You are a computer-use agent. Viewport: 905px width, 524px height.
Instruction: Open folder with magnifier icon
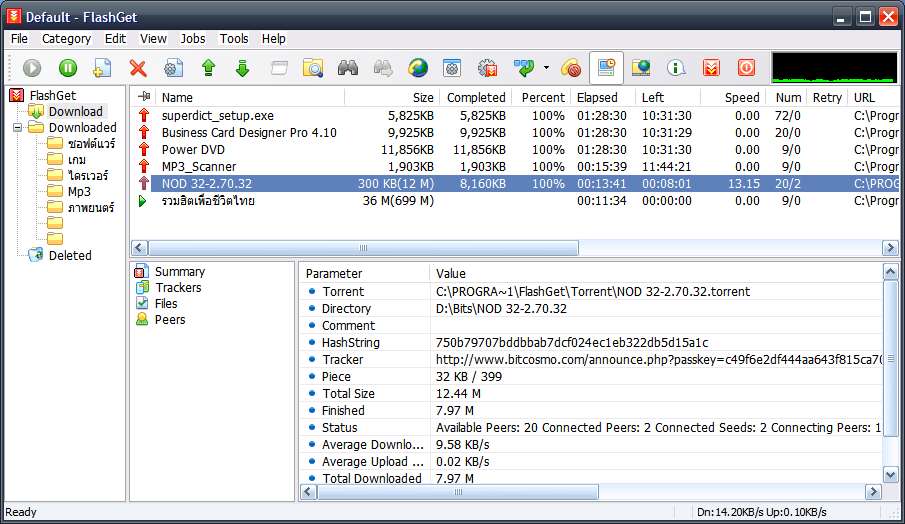coord(313,68)
